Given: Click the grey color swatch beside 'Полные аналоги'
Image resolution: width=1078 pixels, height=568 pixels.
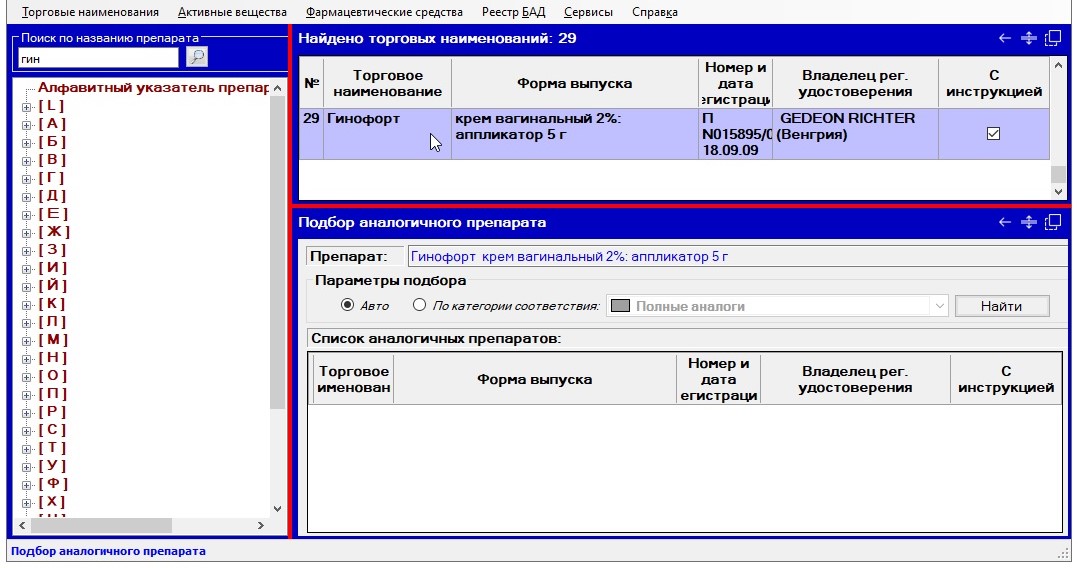Looking at the screenshot, I should click(x=620, y=306).
